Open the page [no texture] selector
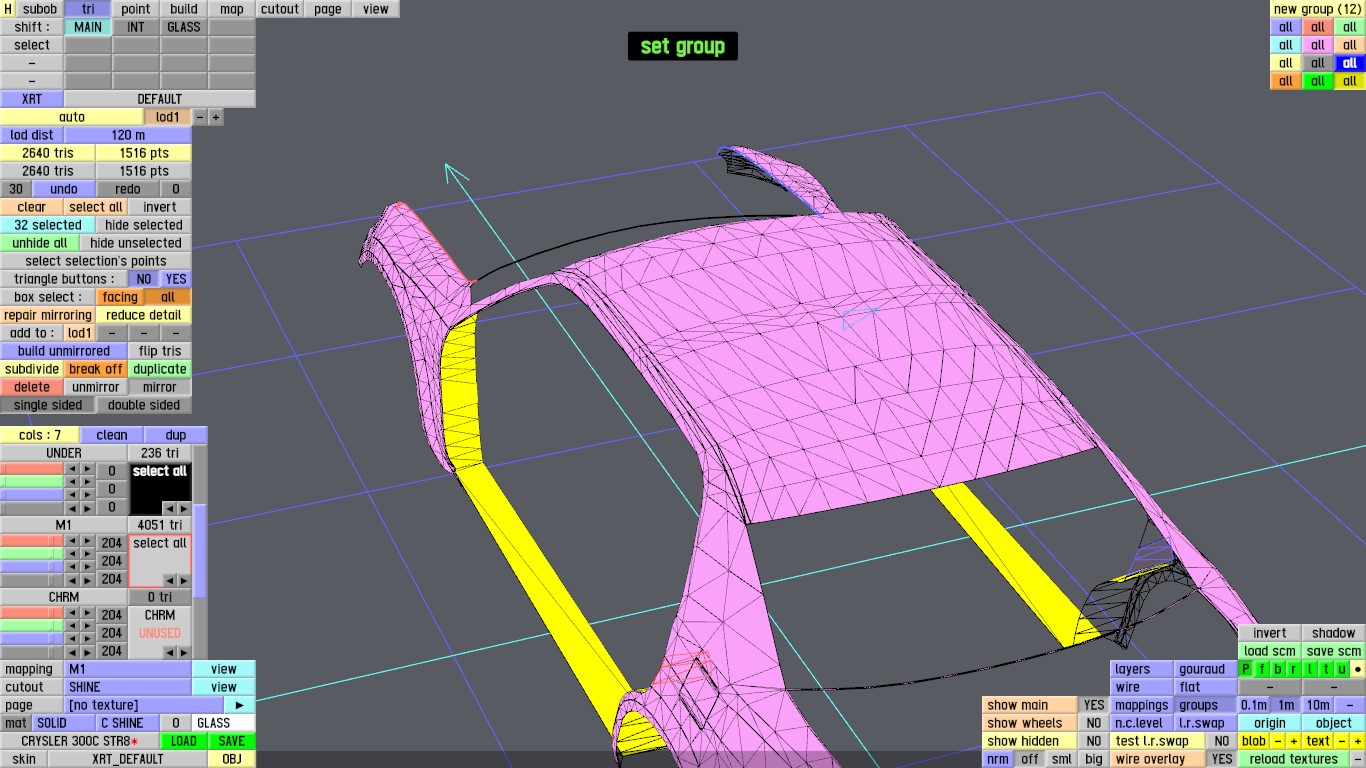 pos(144,705)
